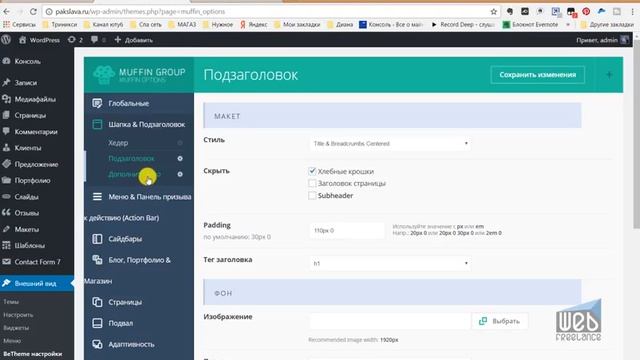Screen dimensions: 640x360
Task: Expand Блог, Портфолио & Магазин section
Action: 139,271
